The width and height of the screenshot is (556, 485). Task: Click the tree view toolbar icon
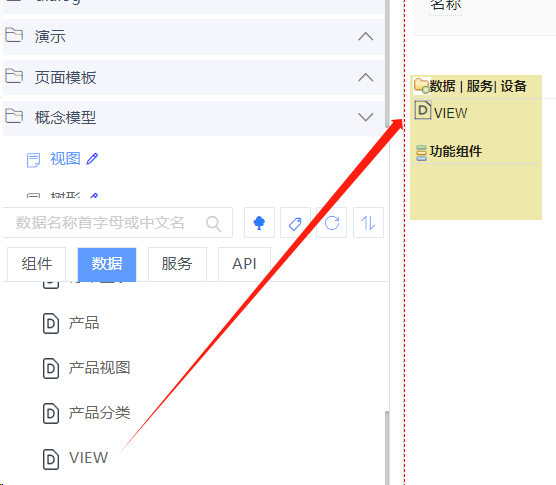[259, 223]
